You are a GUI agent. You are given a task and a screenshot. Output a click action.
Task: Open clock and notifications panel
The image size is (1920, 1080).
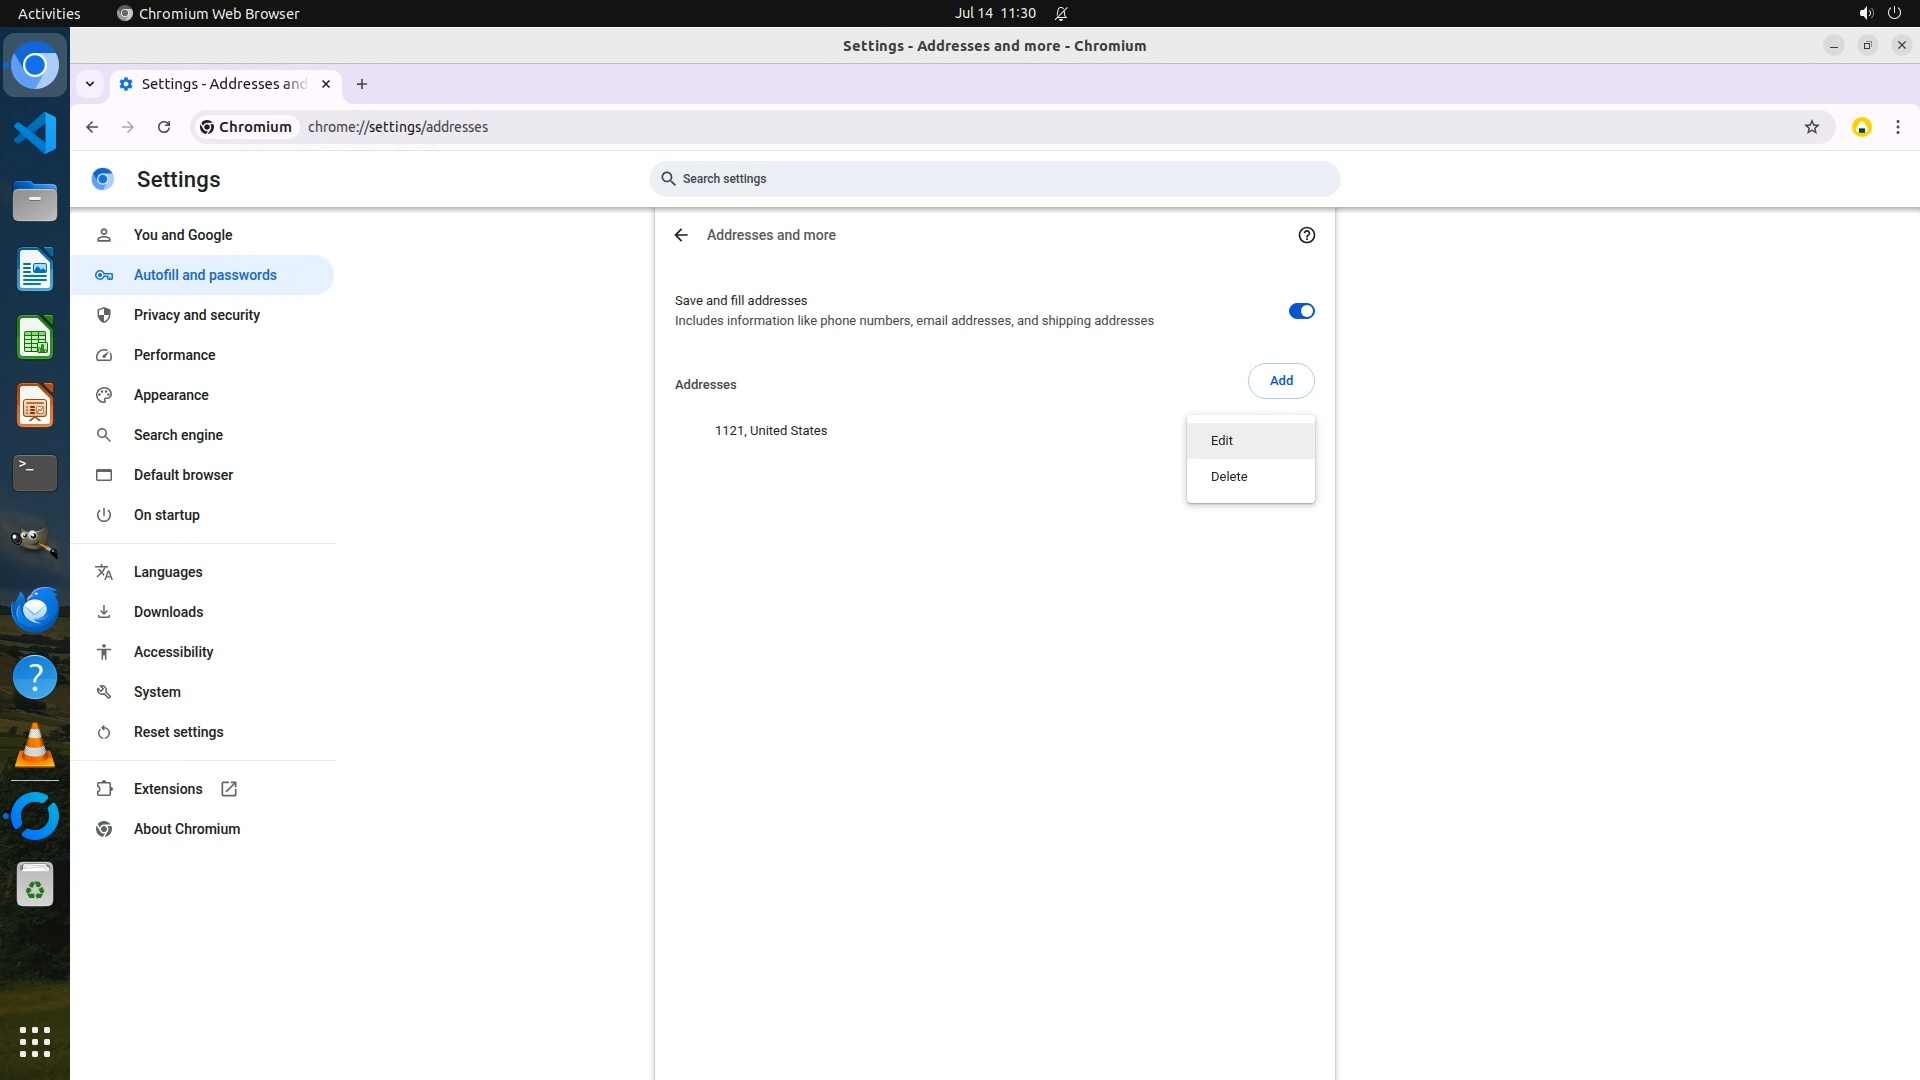click(x=995, y=13)
